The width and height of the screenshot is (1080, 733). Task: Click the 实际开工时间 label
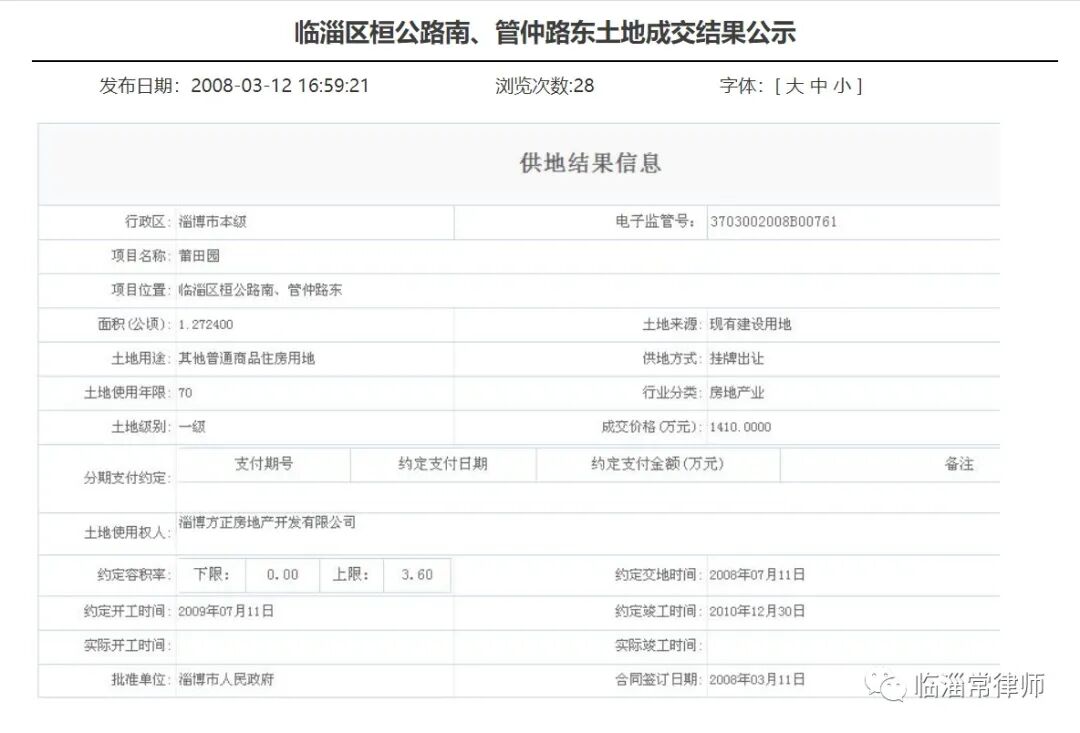pyautogui.click(x=127, y=646)
